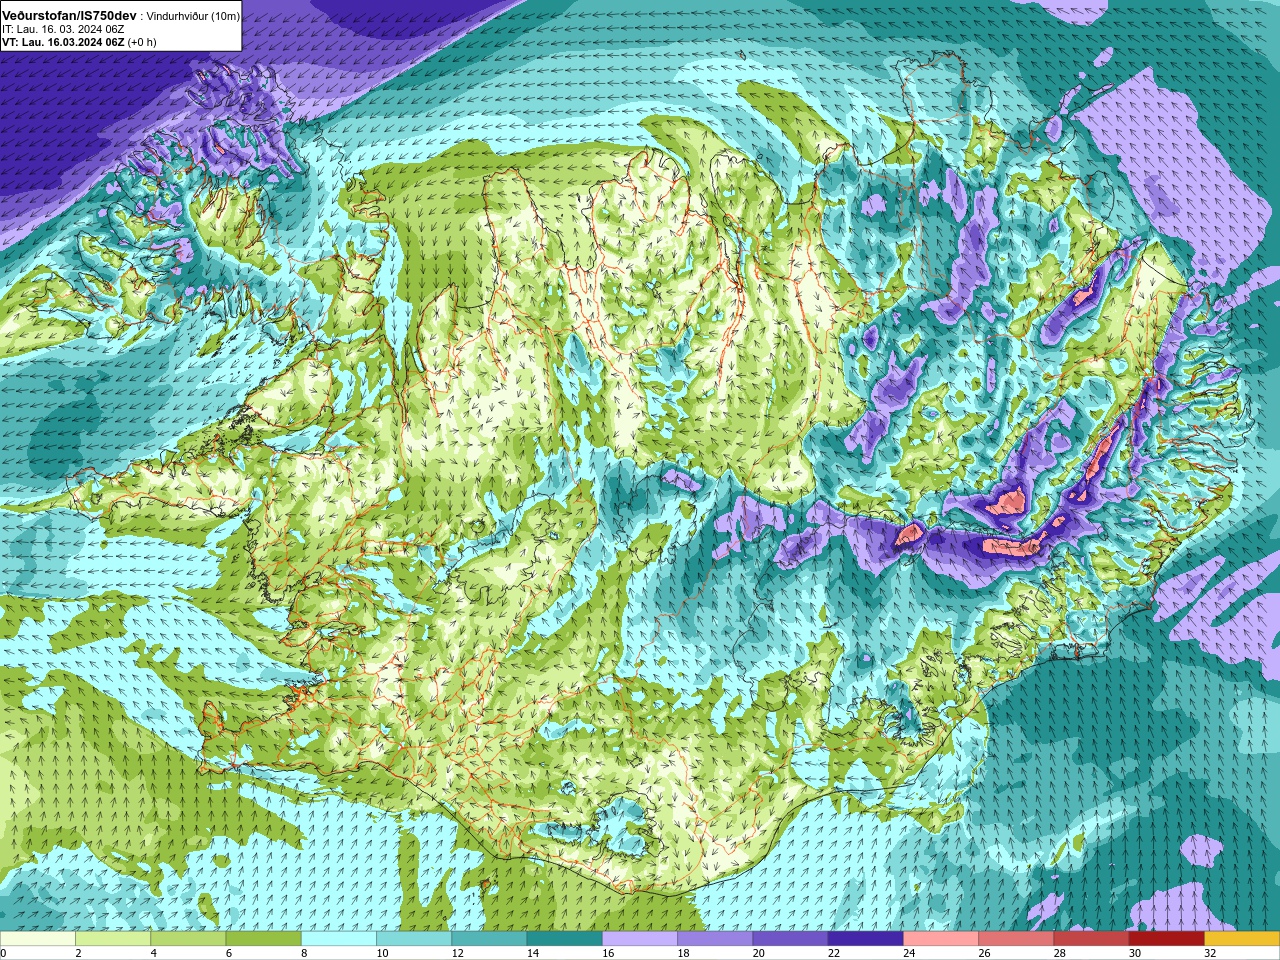
Task: Click the '(+0 h)' forecast offset text
Action: 142,43
